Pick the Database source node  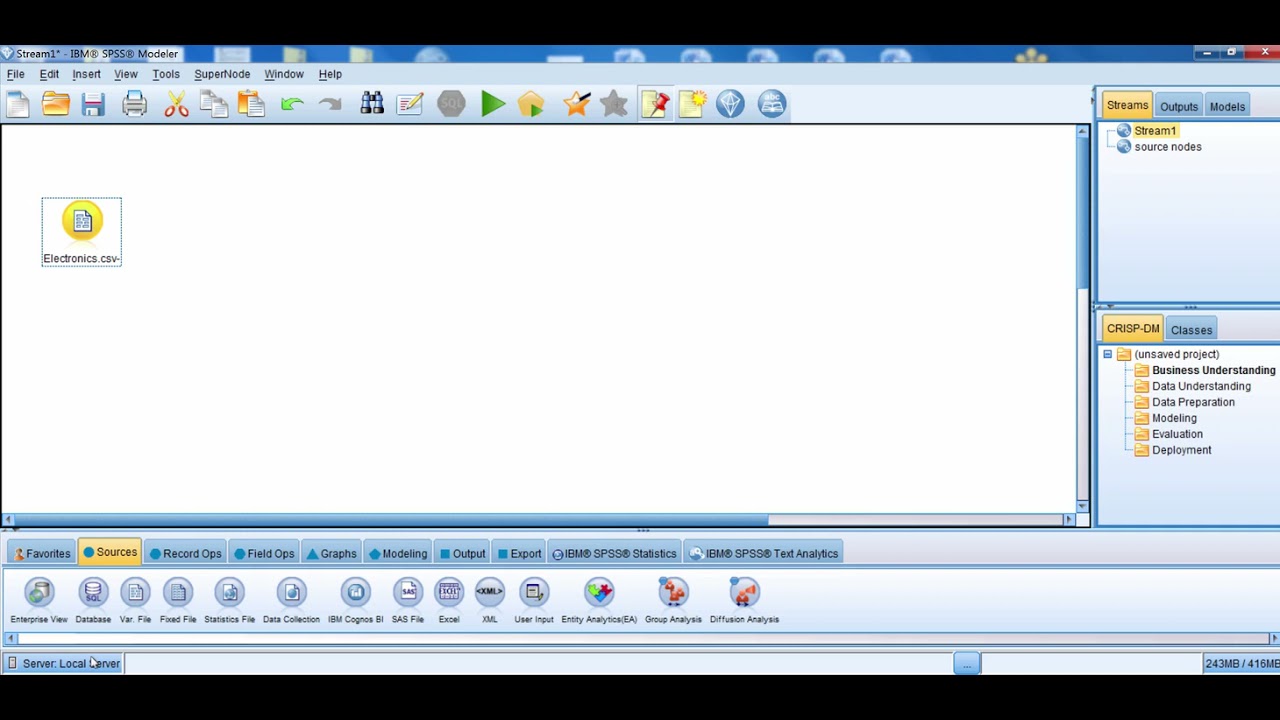[93, 601]
